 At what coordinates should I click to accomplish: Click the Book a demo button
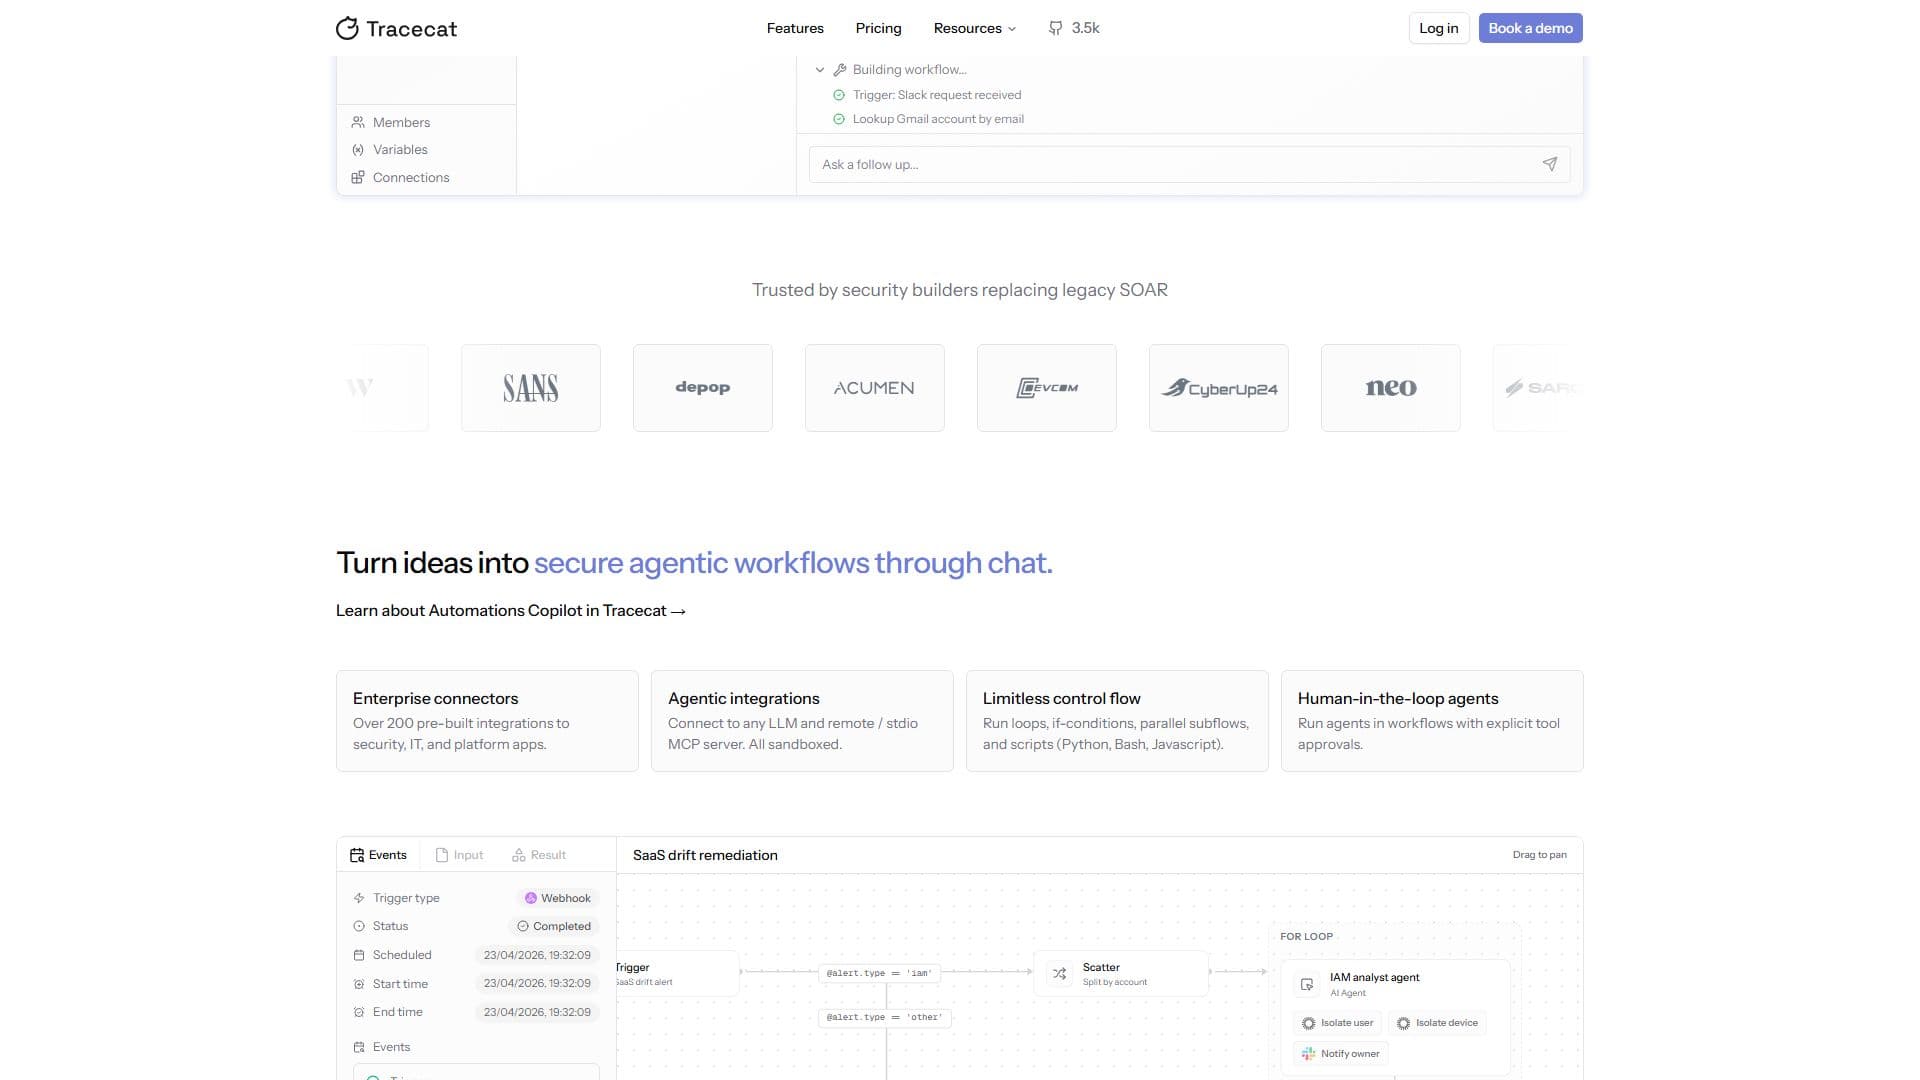1530,28
